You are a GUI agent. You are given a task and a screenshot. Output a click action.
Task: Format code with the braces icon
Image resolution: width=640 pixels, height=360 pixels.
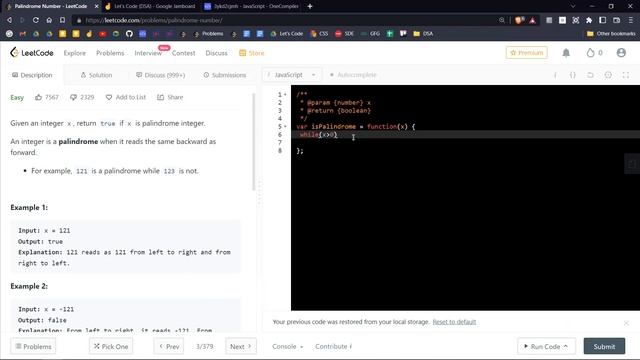573,75
